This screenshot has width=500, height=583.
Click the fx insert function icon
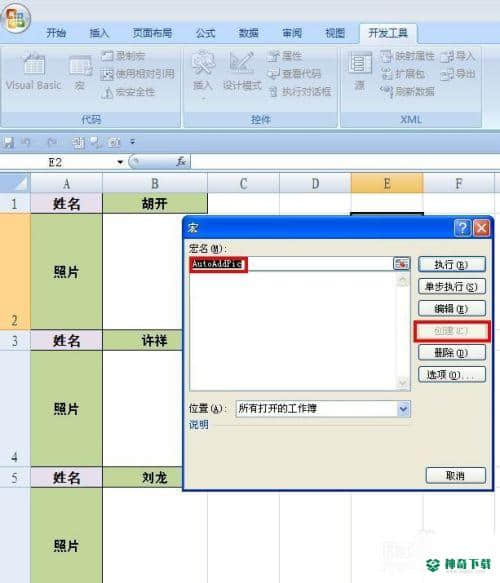(181, 162)
